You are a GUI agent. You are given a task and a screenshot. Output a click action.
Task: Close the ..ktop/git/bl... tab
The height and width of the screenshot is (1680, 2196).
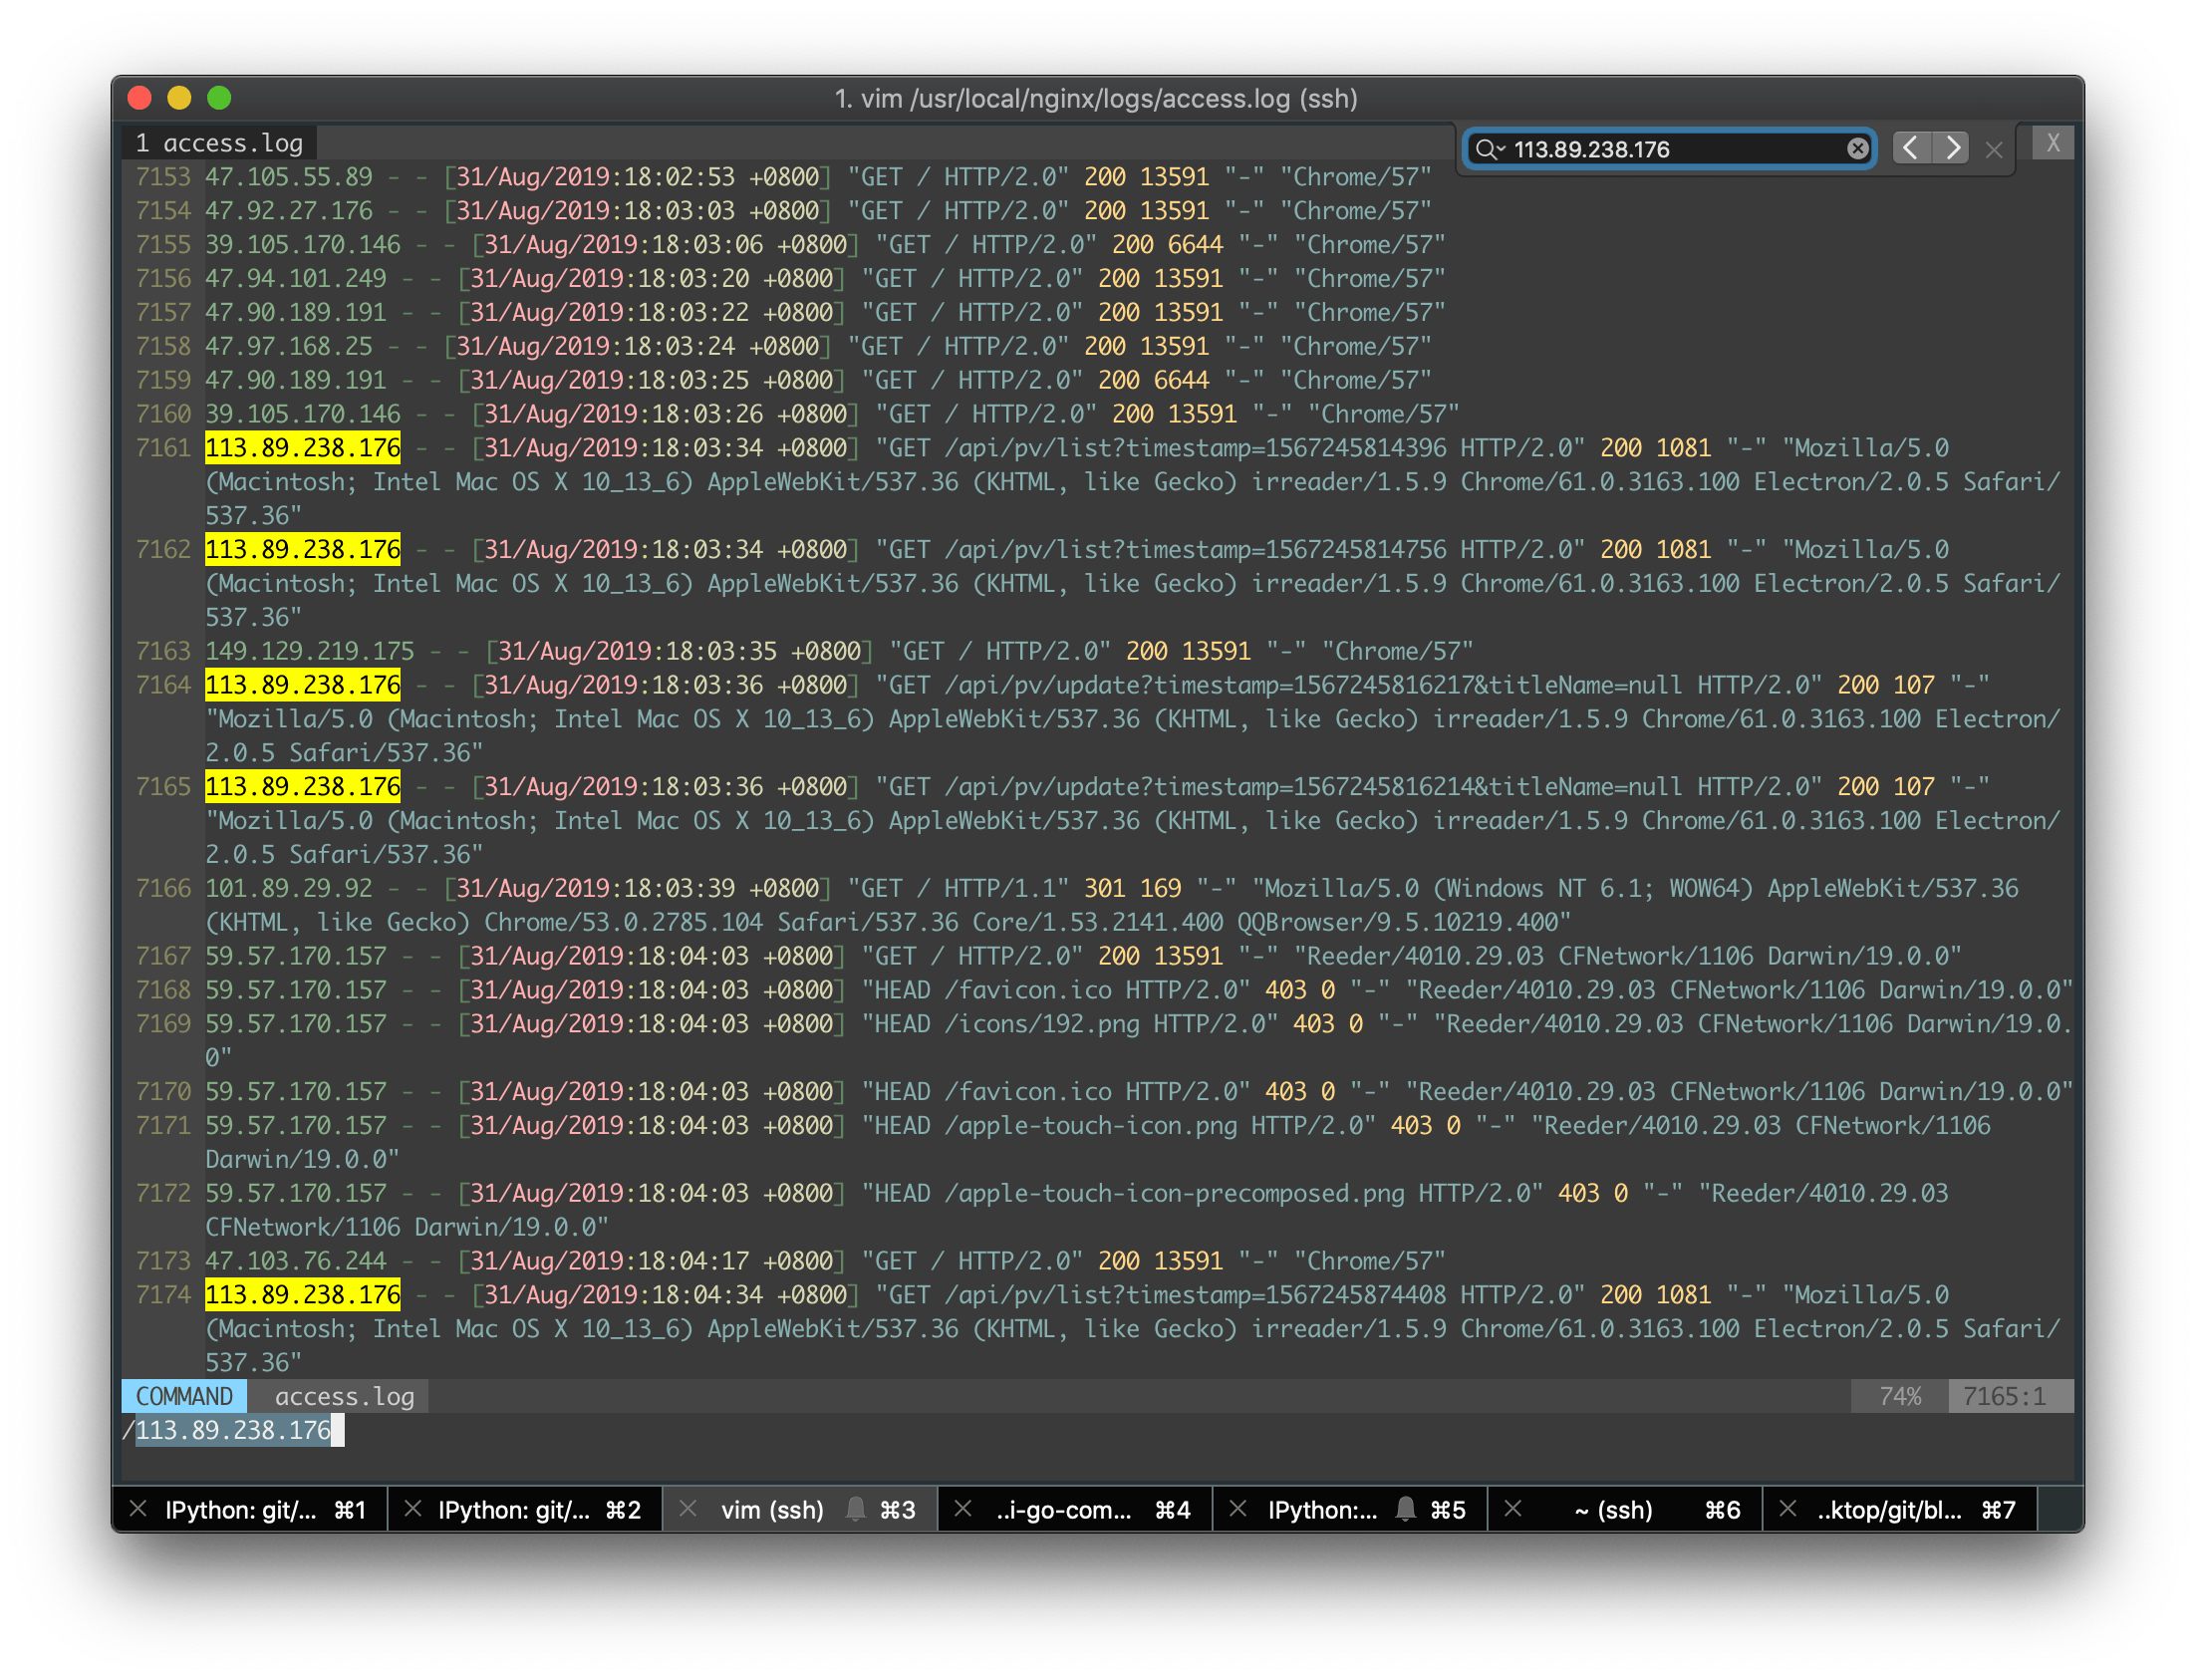coord(1788,1509)
